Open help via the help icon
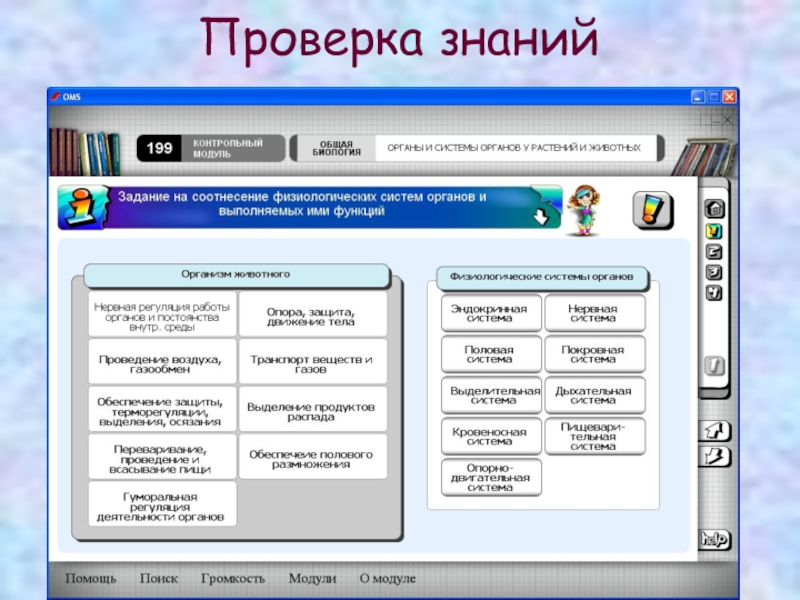This screenshot has width=800, height=600. [715, 539]
